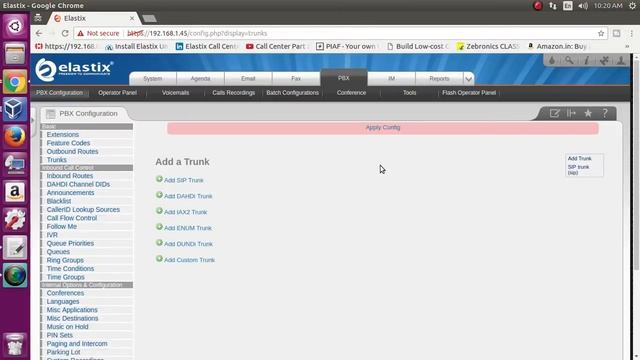Open Elastix user profile icon

pos(621,60)
